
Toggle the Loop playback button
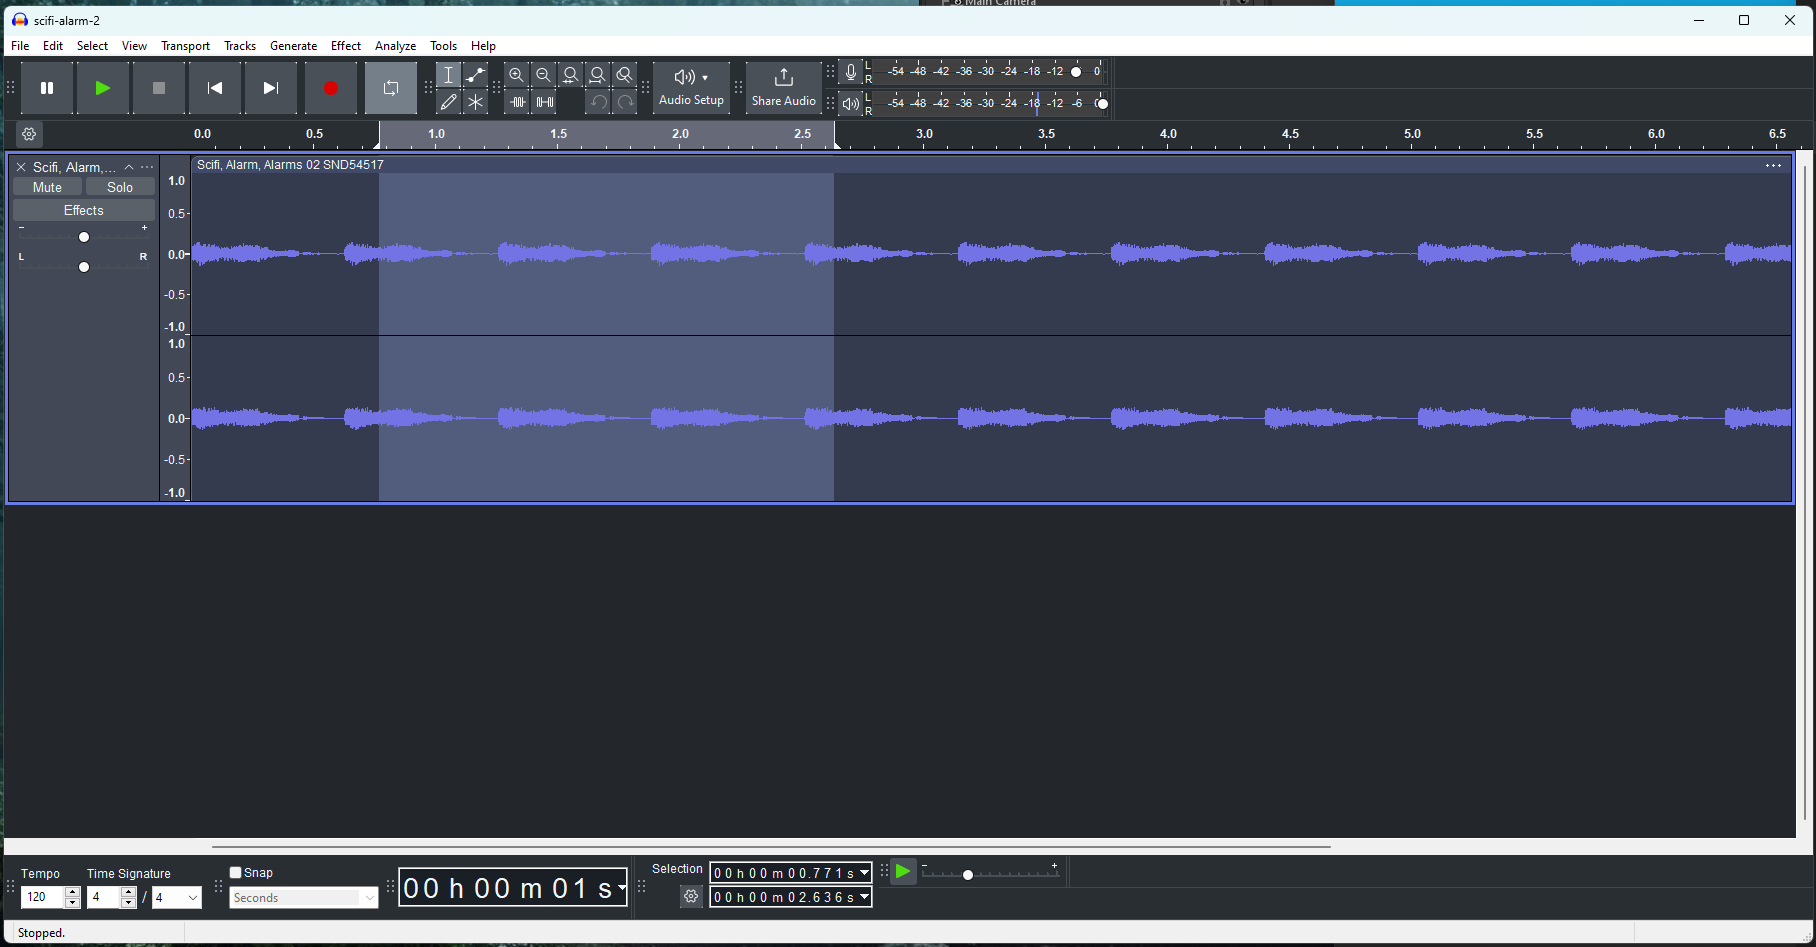tap(391, 88)
